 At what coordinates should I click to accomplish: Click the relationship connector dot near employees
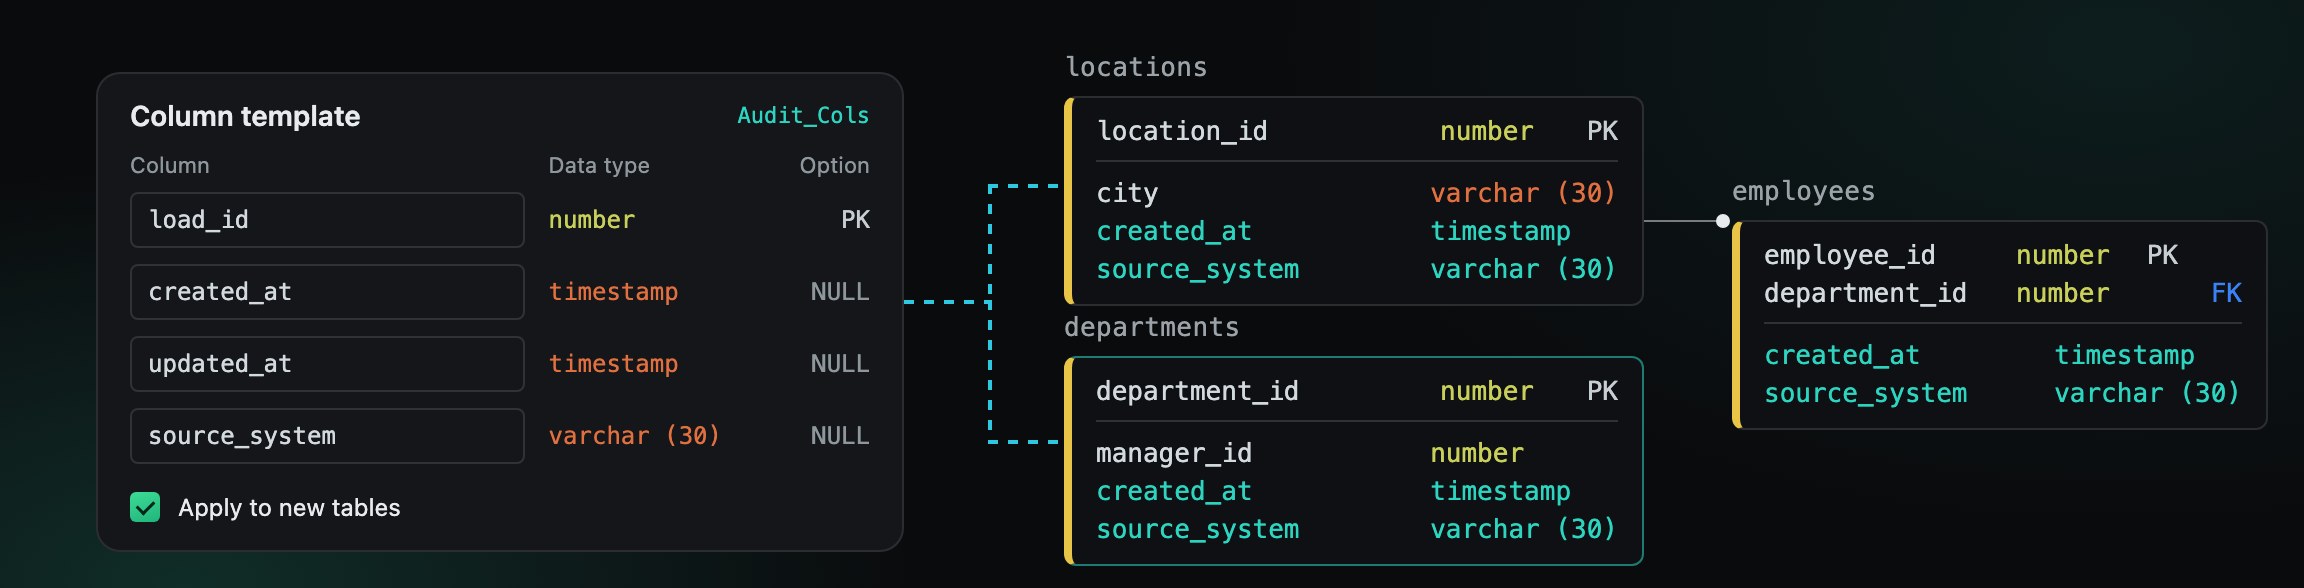1723,221
